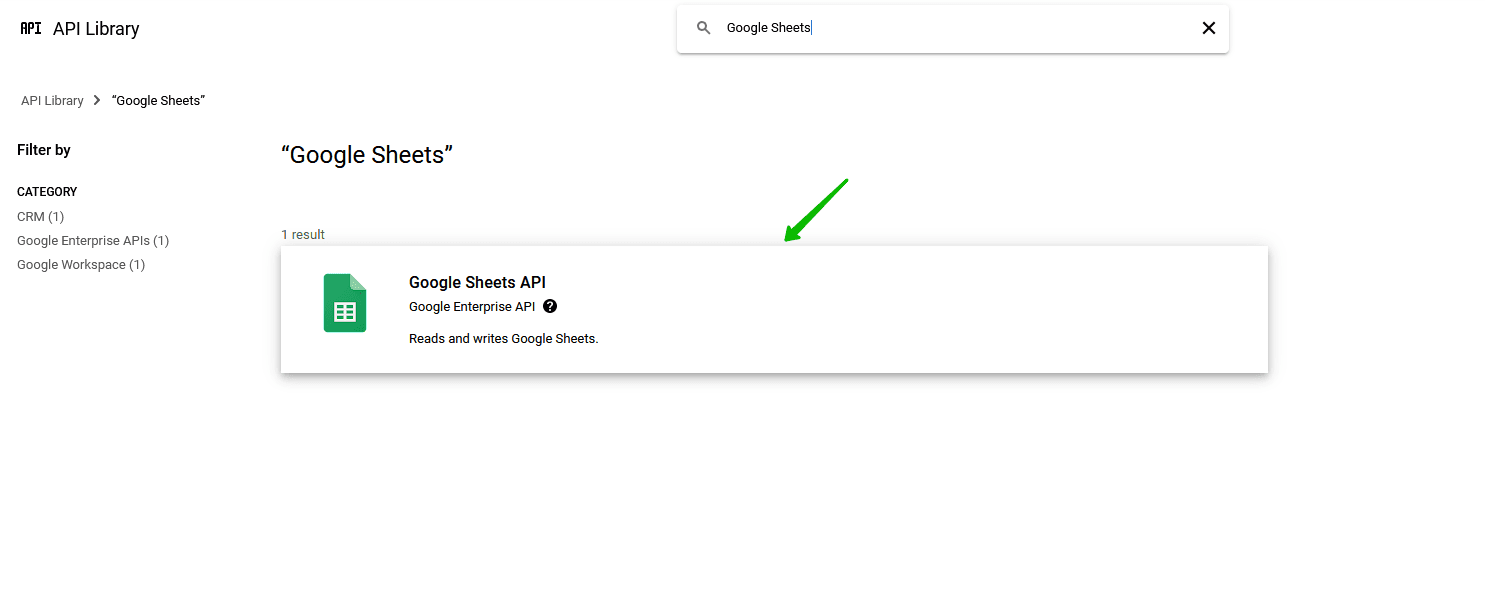Click the quoted Google Sheets results heading
Image resolution: width=1485 pixels, height=589 pixels.
367,155
